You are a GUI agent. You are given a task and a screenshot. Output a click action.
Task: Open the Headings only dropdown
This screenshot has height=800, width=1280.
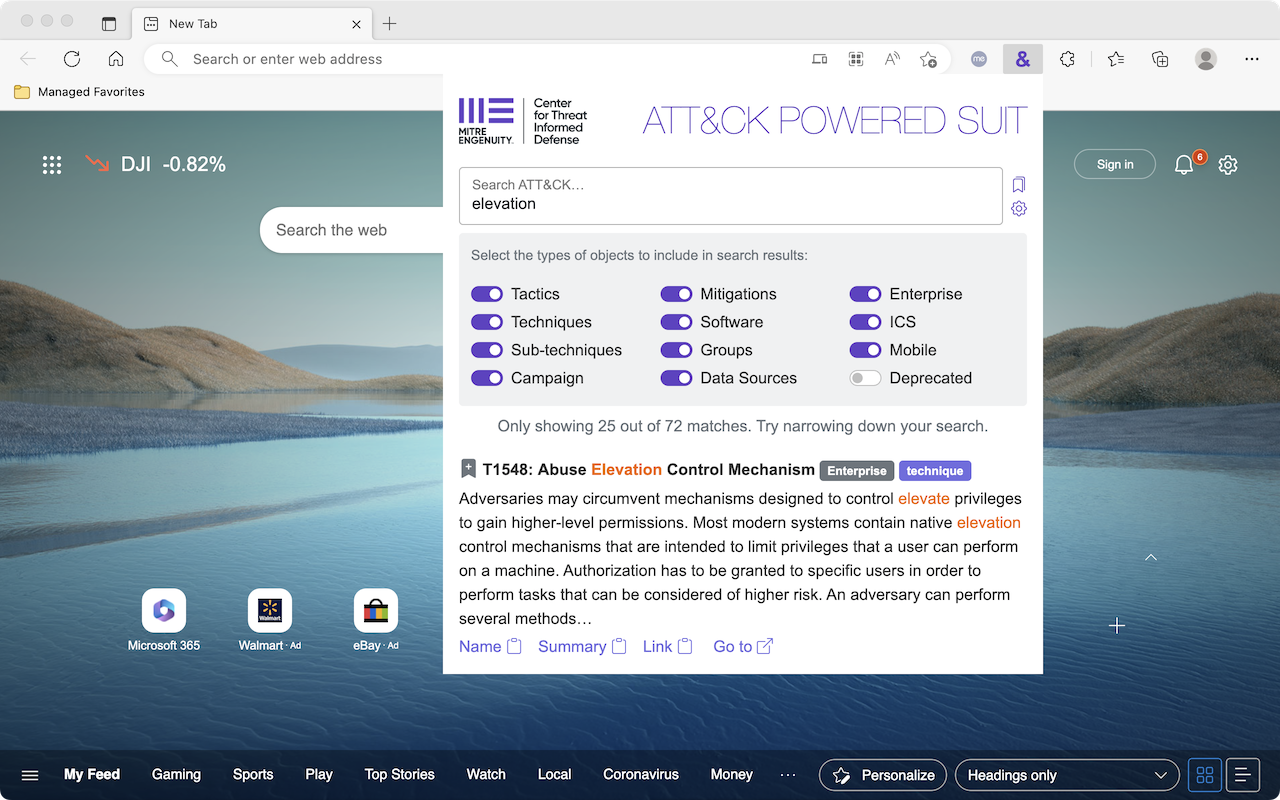point(1067,775)
